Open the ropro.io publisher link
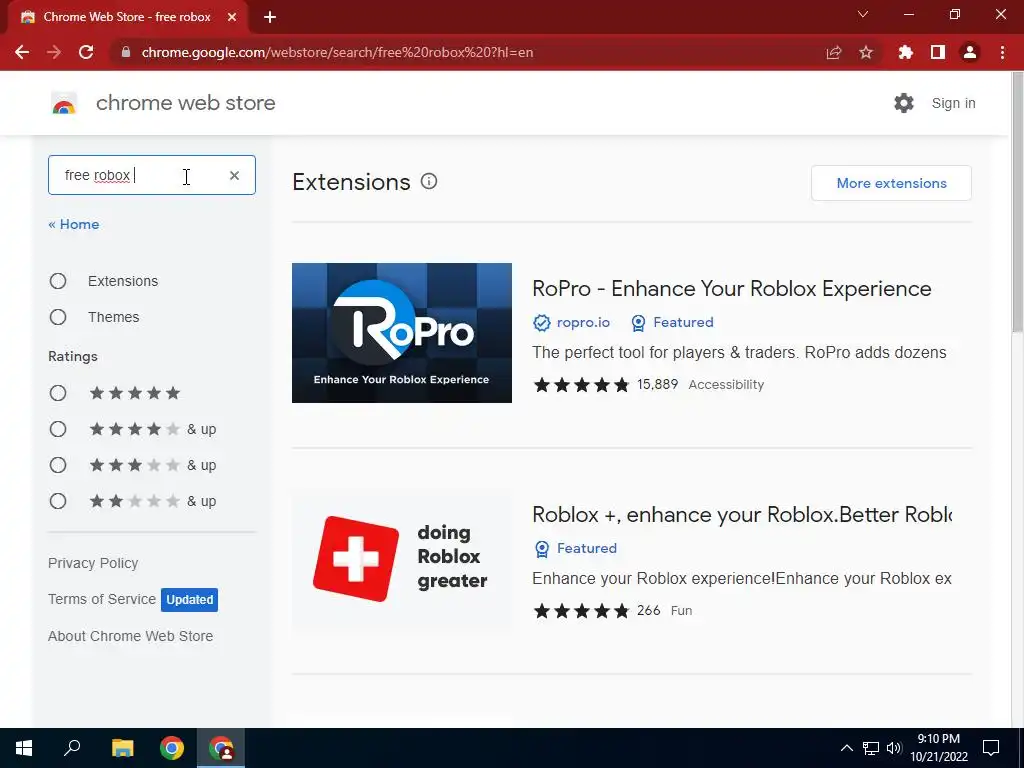Viewport: 1024px width, 768px height. tap(583, 323)
